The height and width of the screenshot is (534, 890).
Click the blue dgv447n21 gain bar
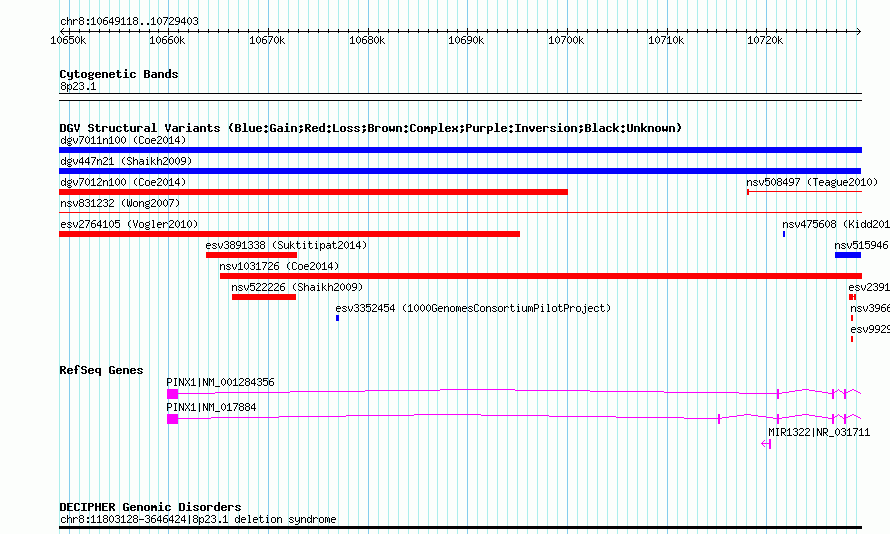(460, 171)
